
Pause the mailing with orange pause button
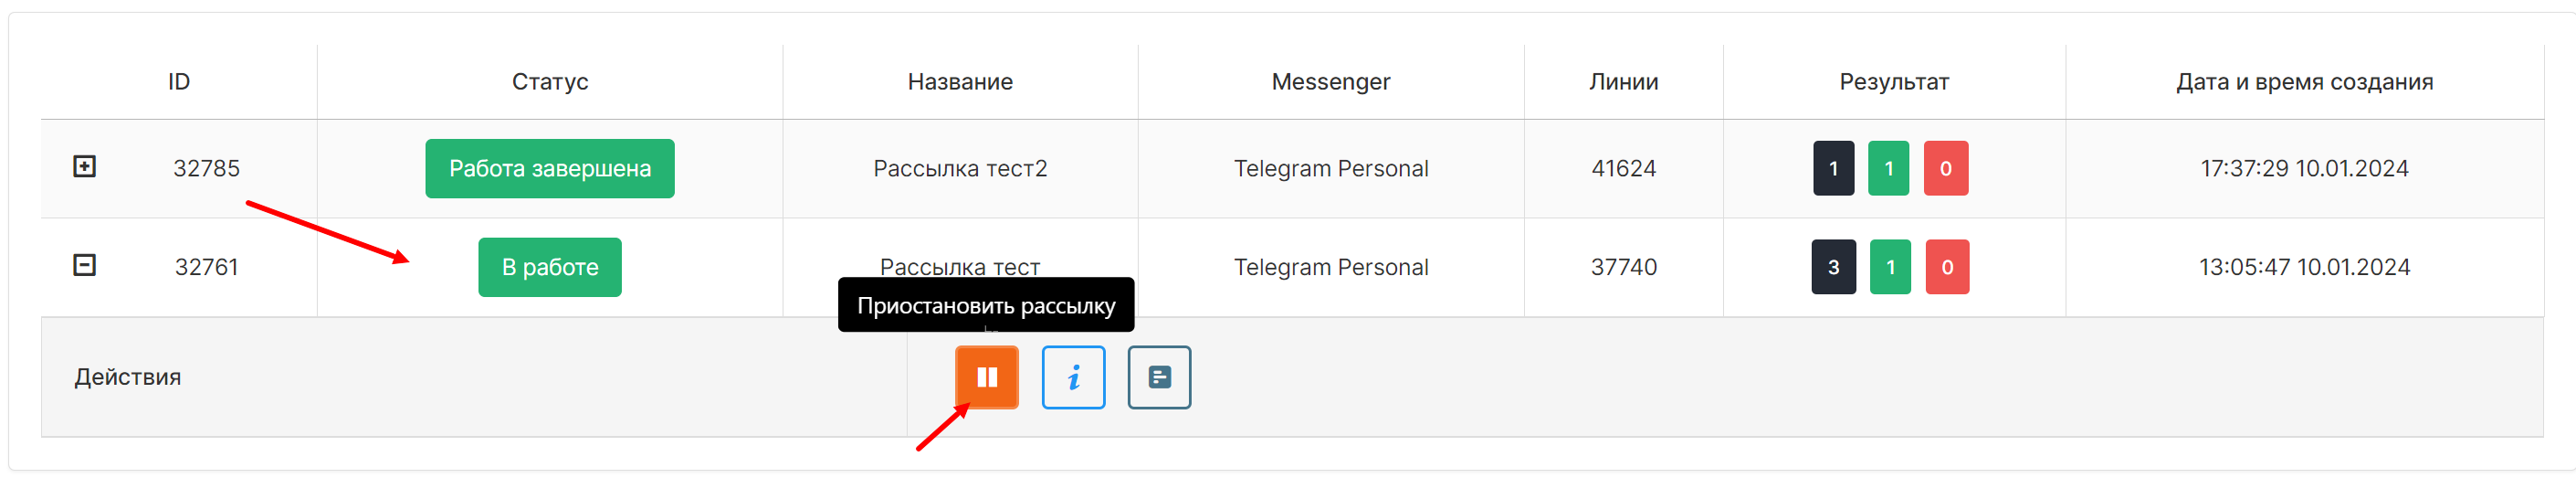pyautogui.click(x=986, y=377)
